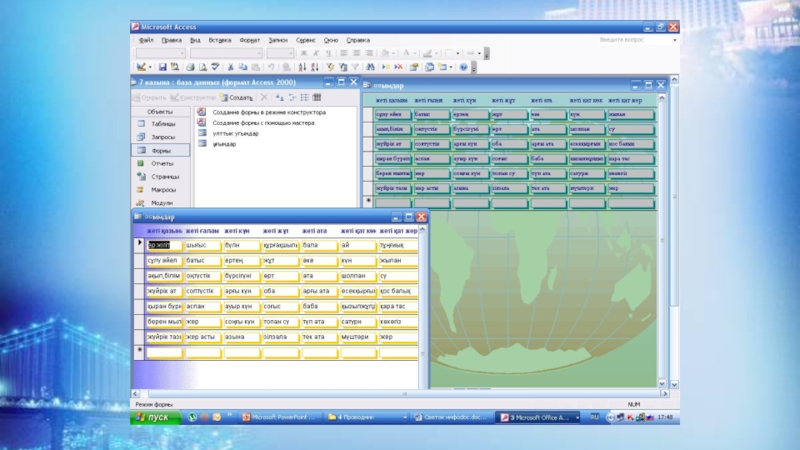The width and height of the screenshot is (800, 450).
Task: Click the Filter by Selection icon
Action: tap(330, 67)
